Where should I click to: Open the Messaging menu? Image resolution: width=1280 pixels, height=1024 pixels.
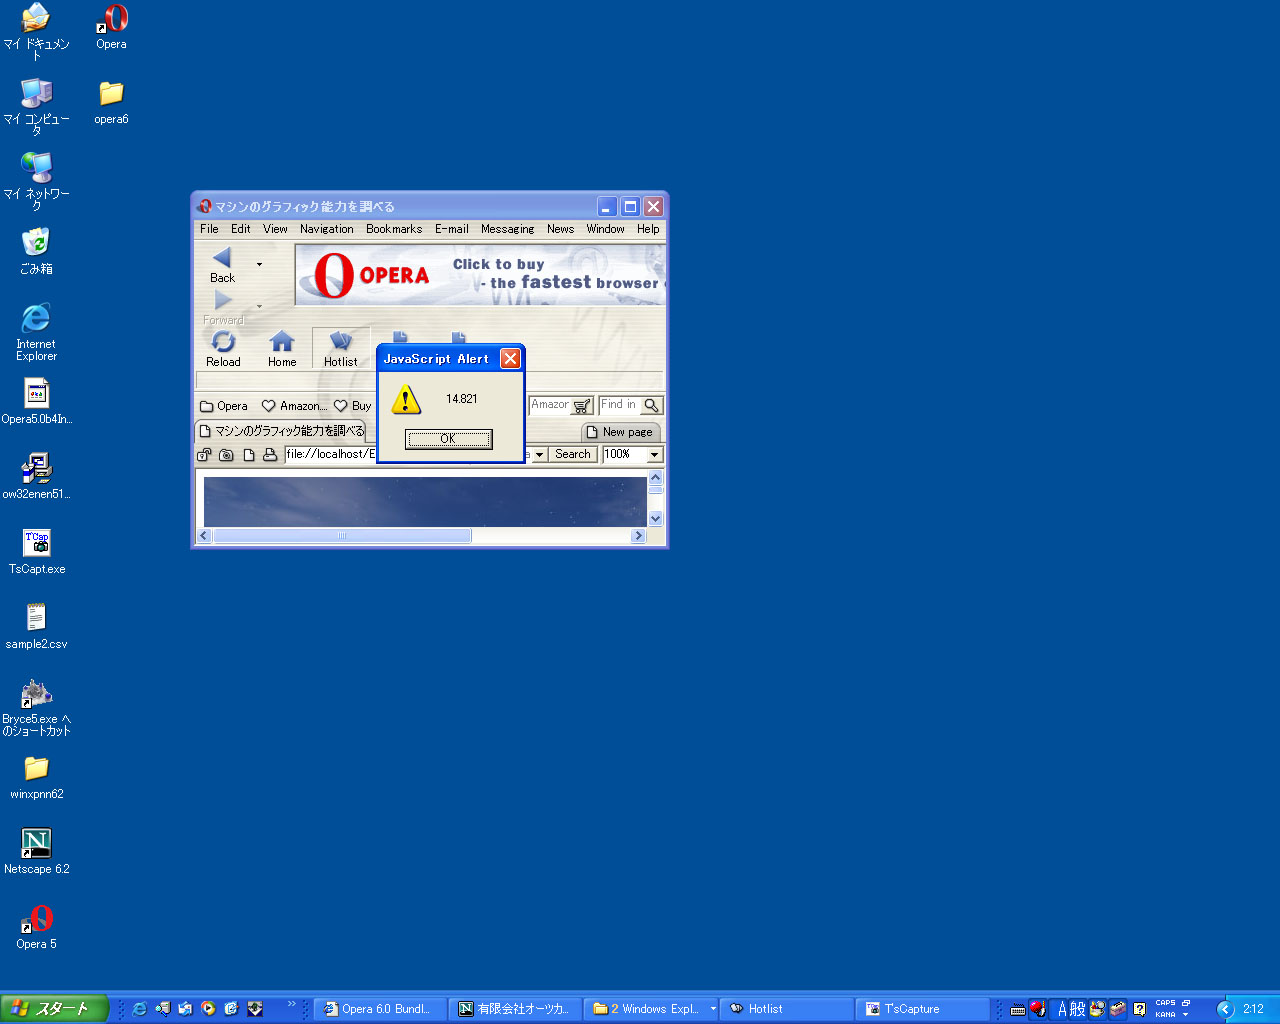tap(508, 229)
